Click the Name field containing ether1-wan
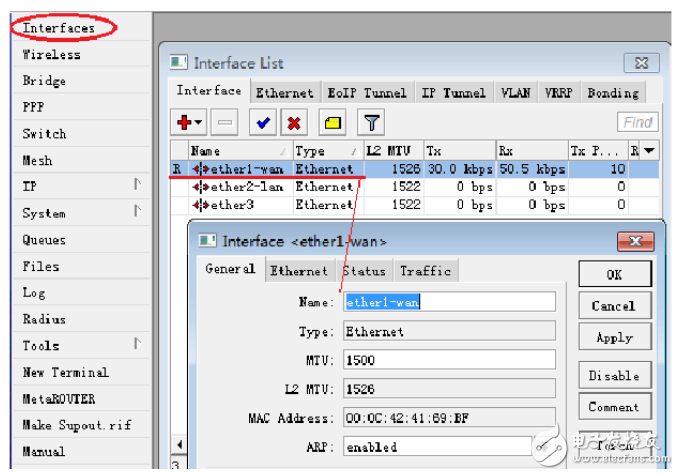Image resolution: width=679 pixels, height=475 pixels. coord(448,302)
